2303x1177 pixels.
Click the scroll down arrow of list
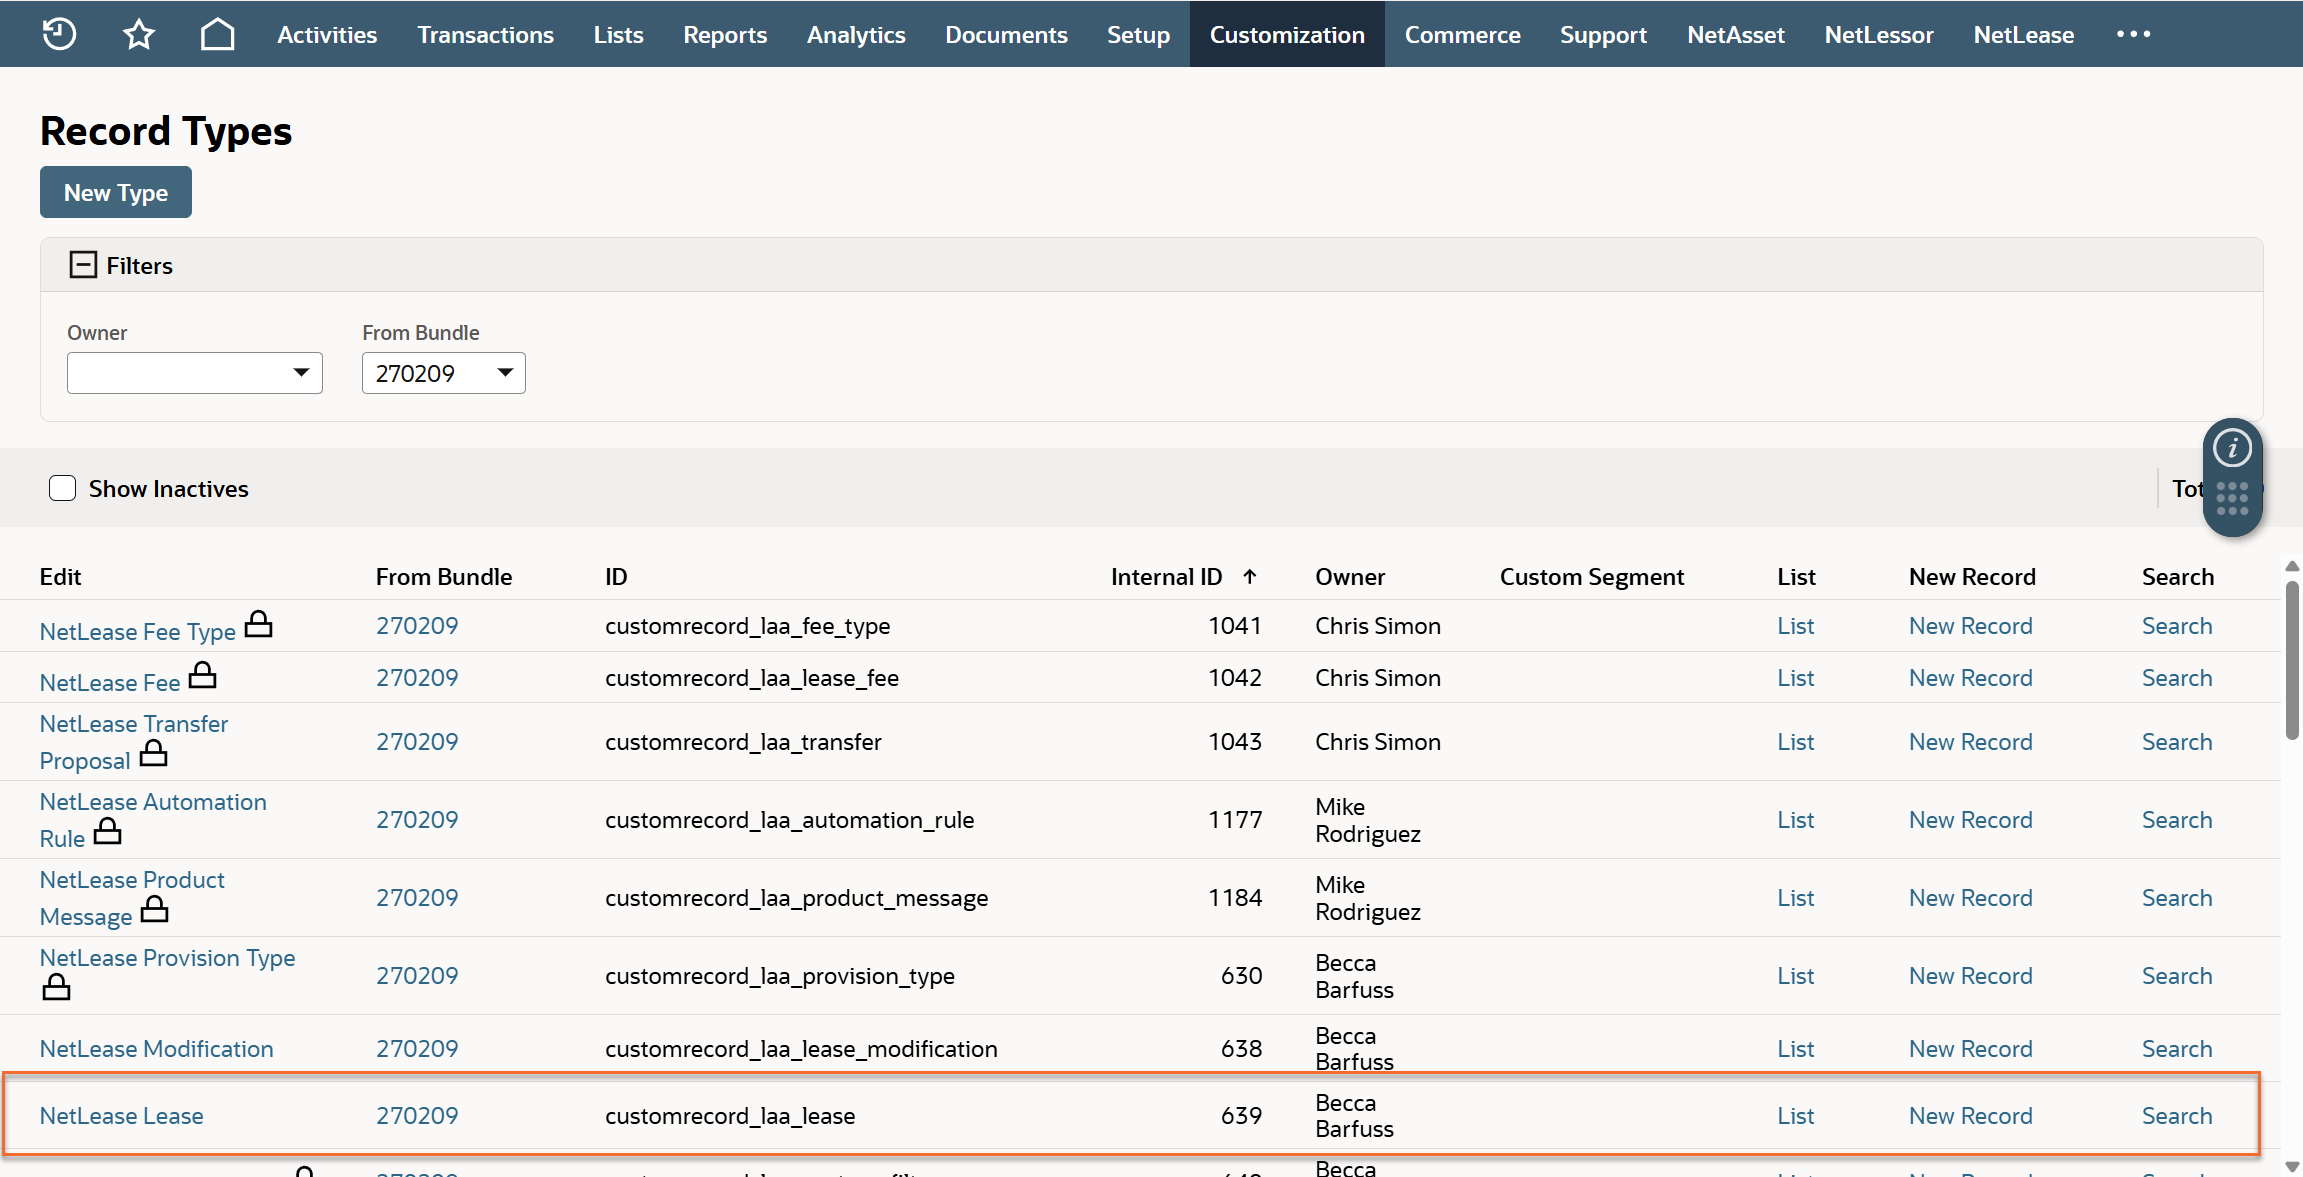tap(2292, 1166)
